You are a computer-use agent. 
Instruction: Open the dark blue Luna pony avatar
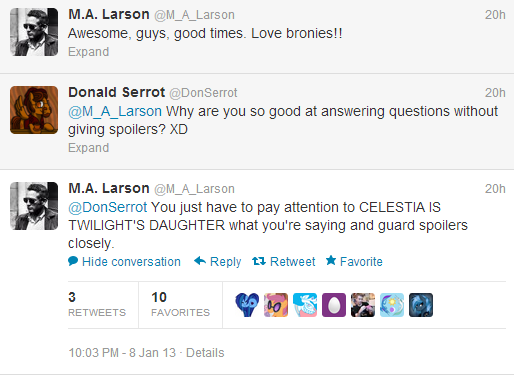click(x=421, y=305)
